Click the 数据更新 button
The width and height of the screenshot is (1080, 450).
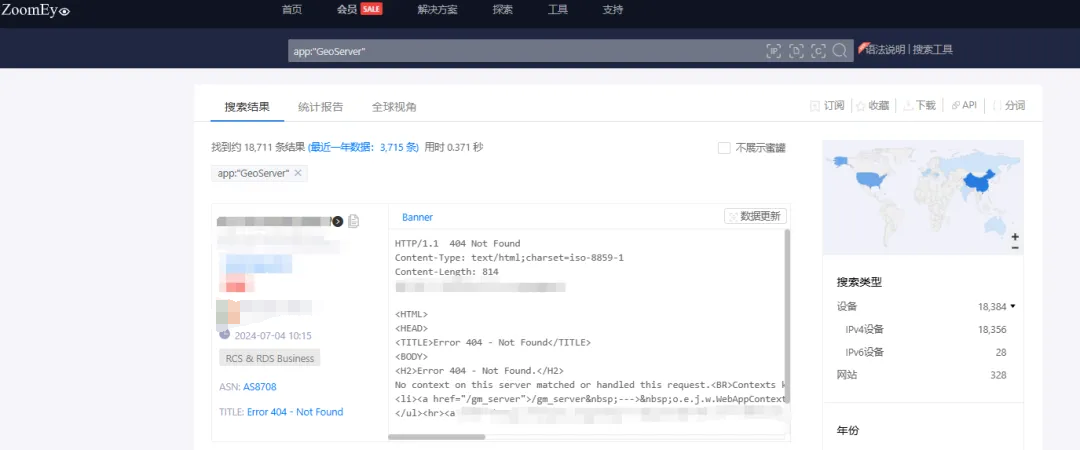click(755, 216)
